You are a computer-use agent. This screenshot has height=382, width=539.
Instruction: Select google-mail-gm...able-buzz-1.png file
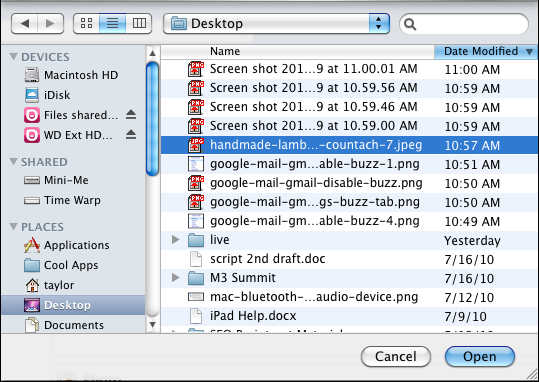[350, 164]
